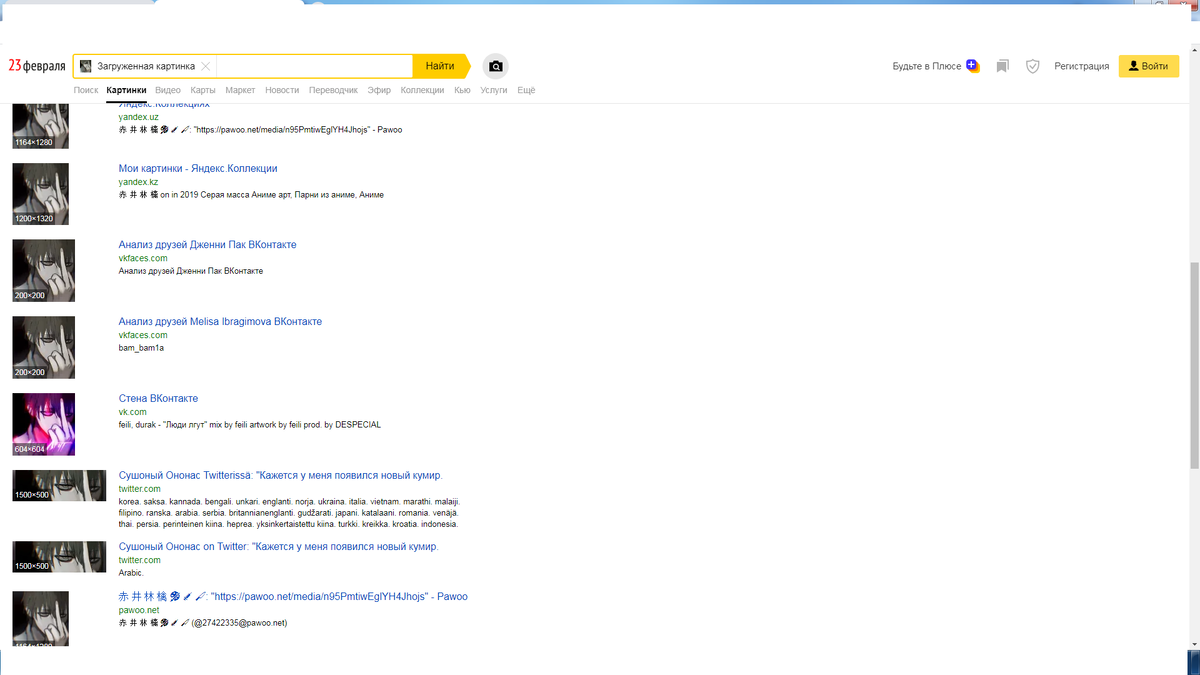1200x675 pixels.
Task: Switch to the Видео tab
Action: point(168,90)
